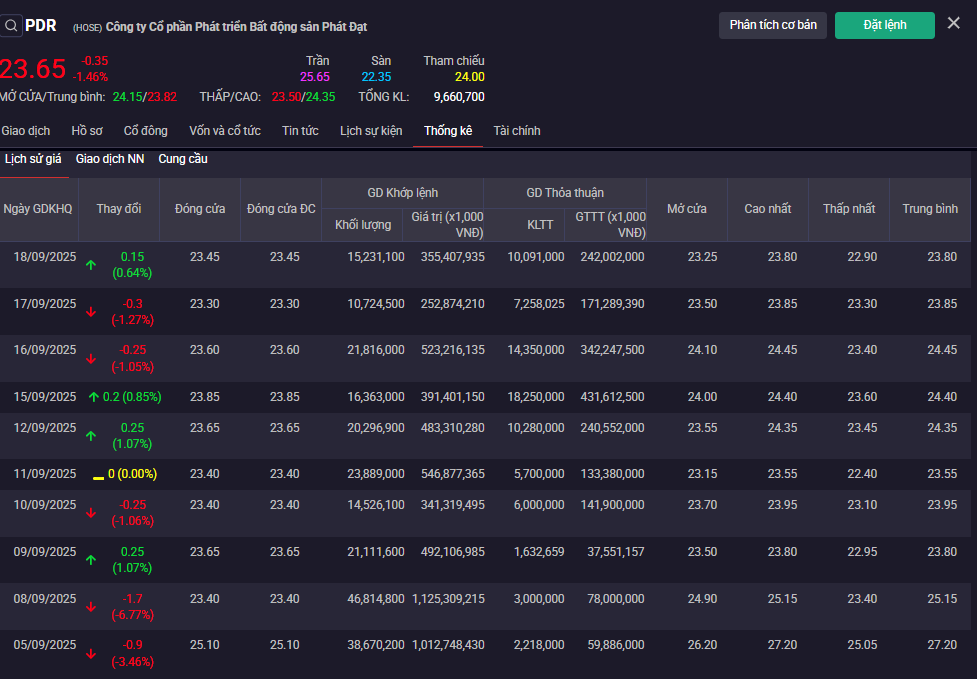Click the green up arrow for 18/09/2025
Screen dimensions: 977x679
91,265
